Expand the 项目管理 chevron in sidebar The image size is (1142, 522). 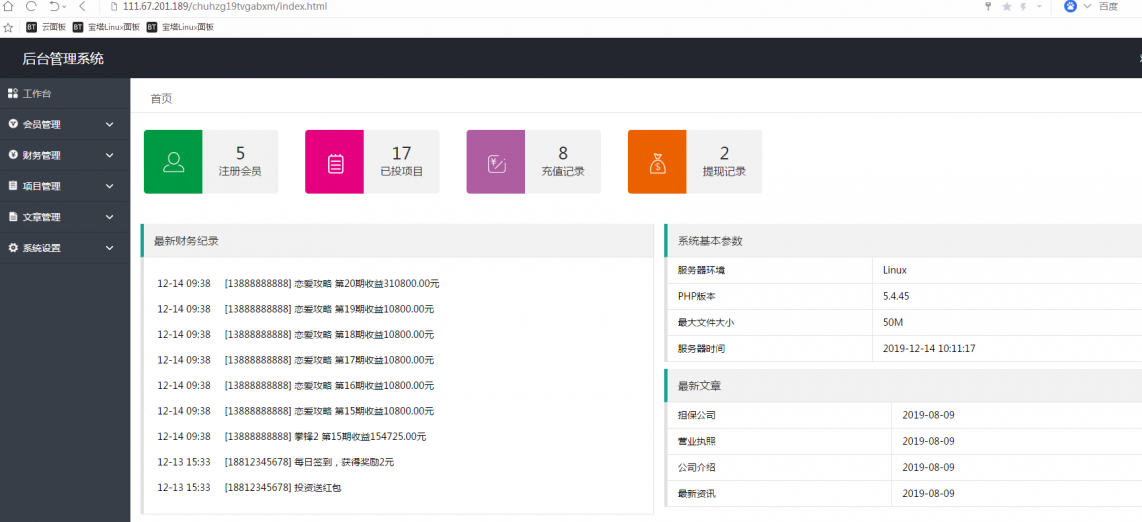coord(109,186)
